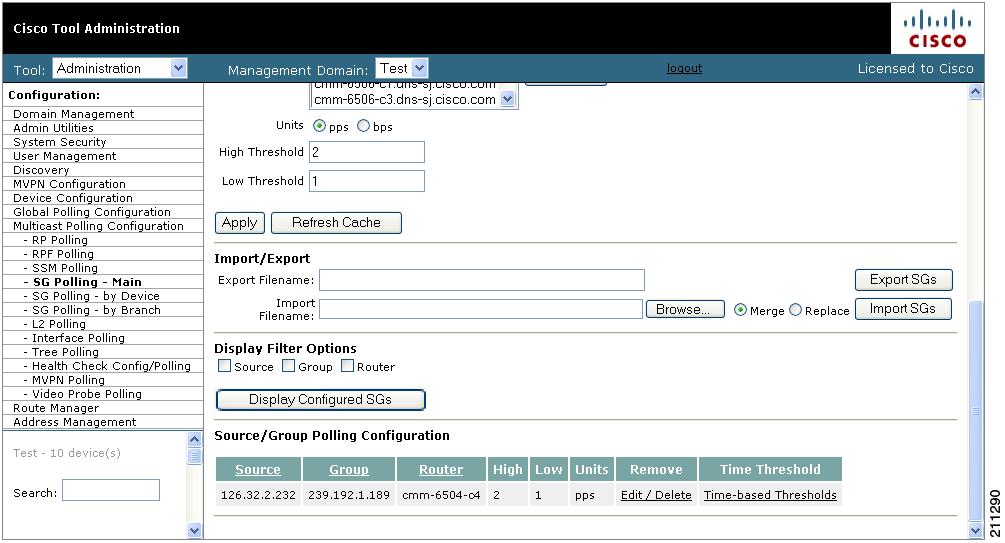Click the Apply button
The image size is (1005, 543).
tap(239, 223)
